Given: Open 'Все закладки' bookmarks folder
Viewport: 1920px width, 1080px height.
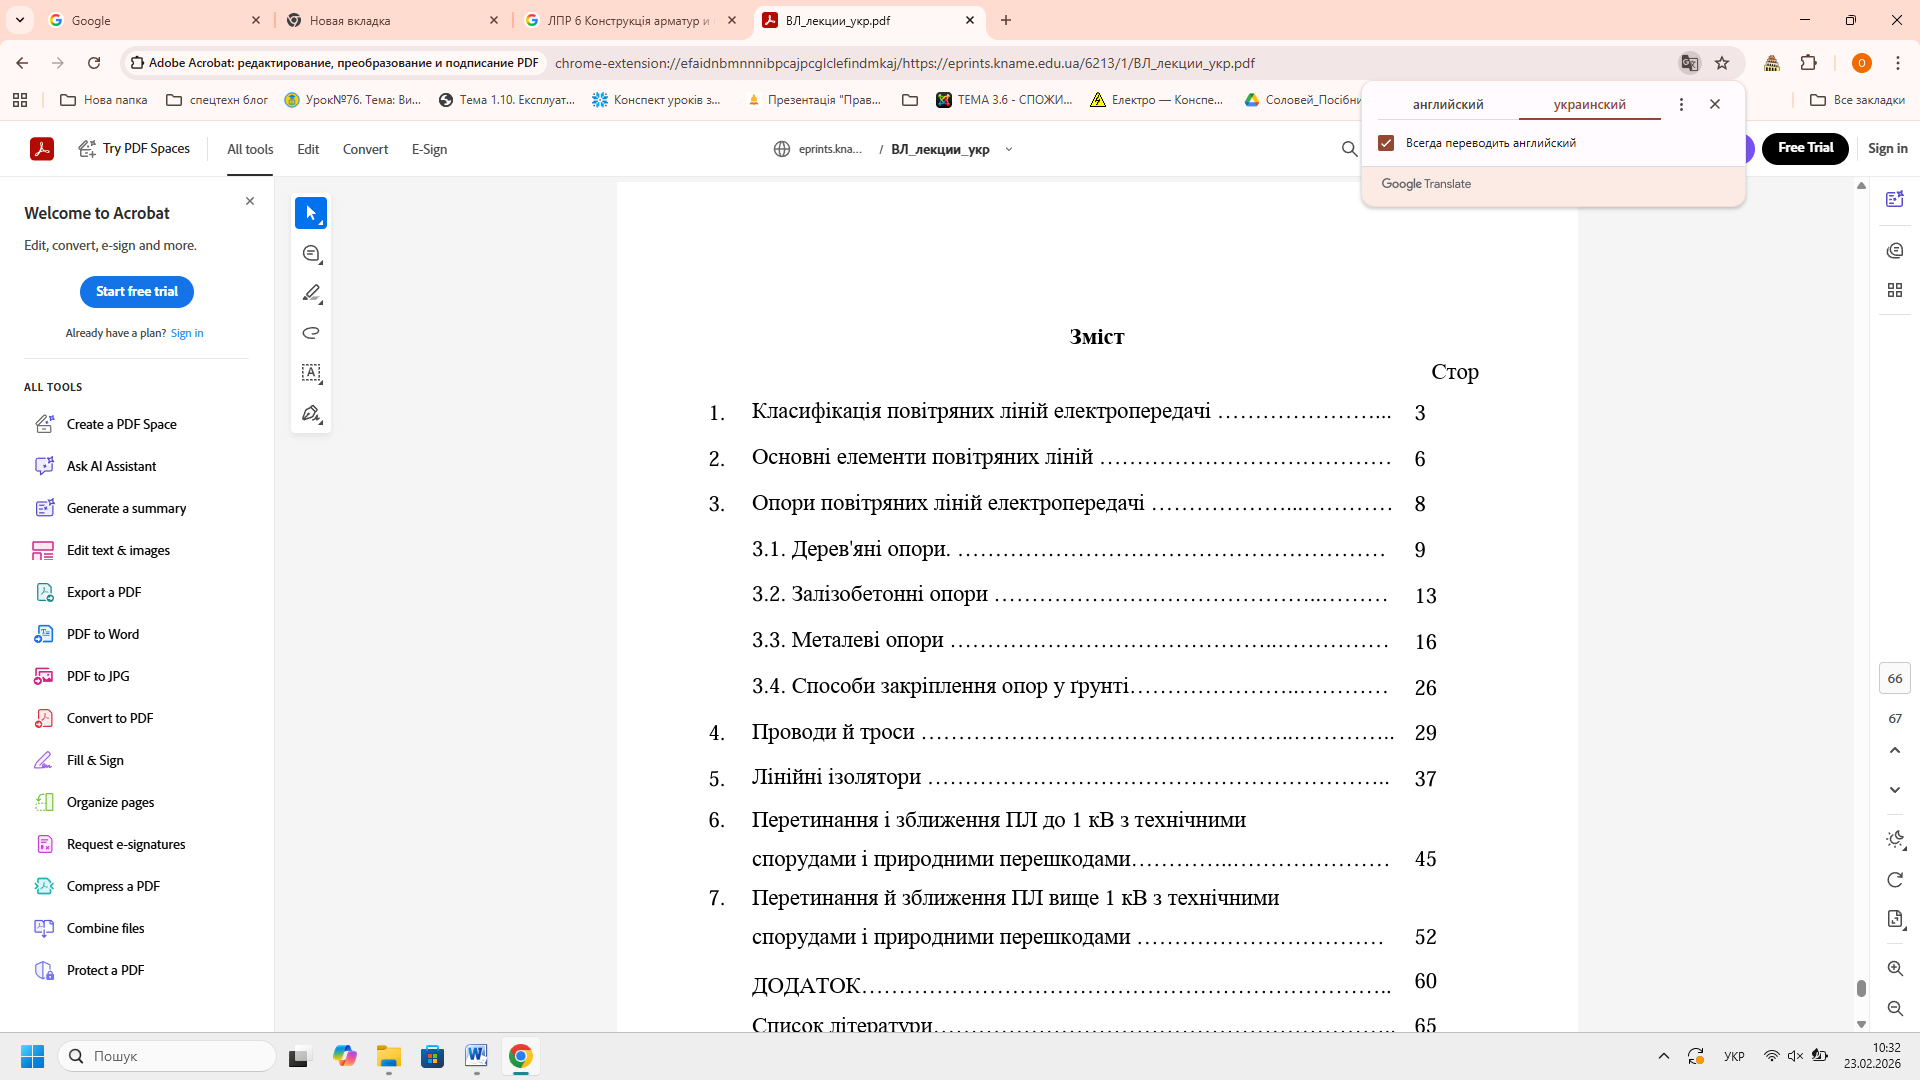Looking at the screenshot, I should pos(1858,100).
